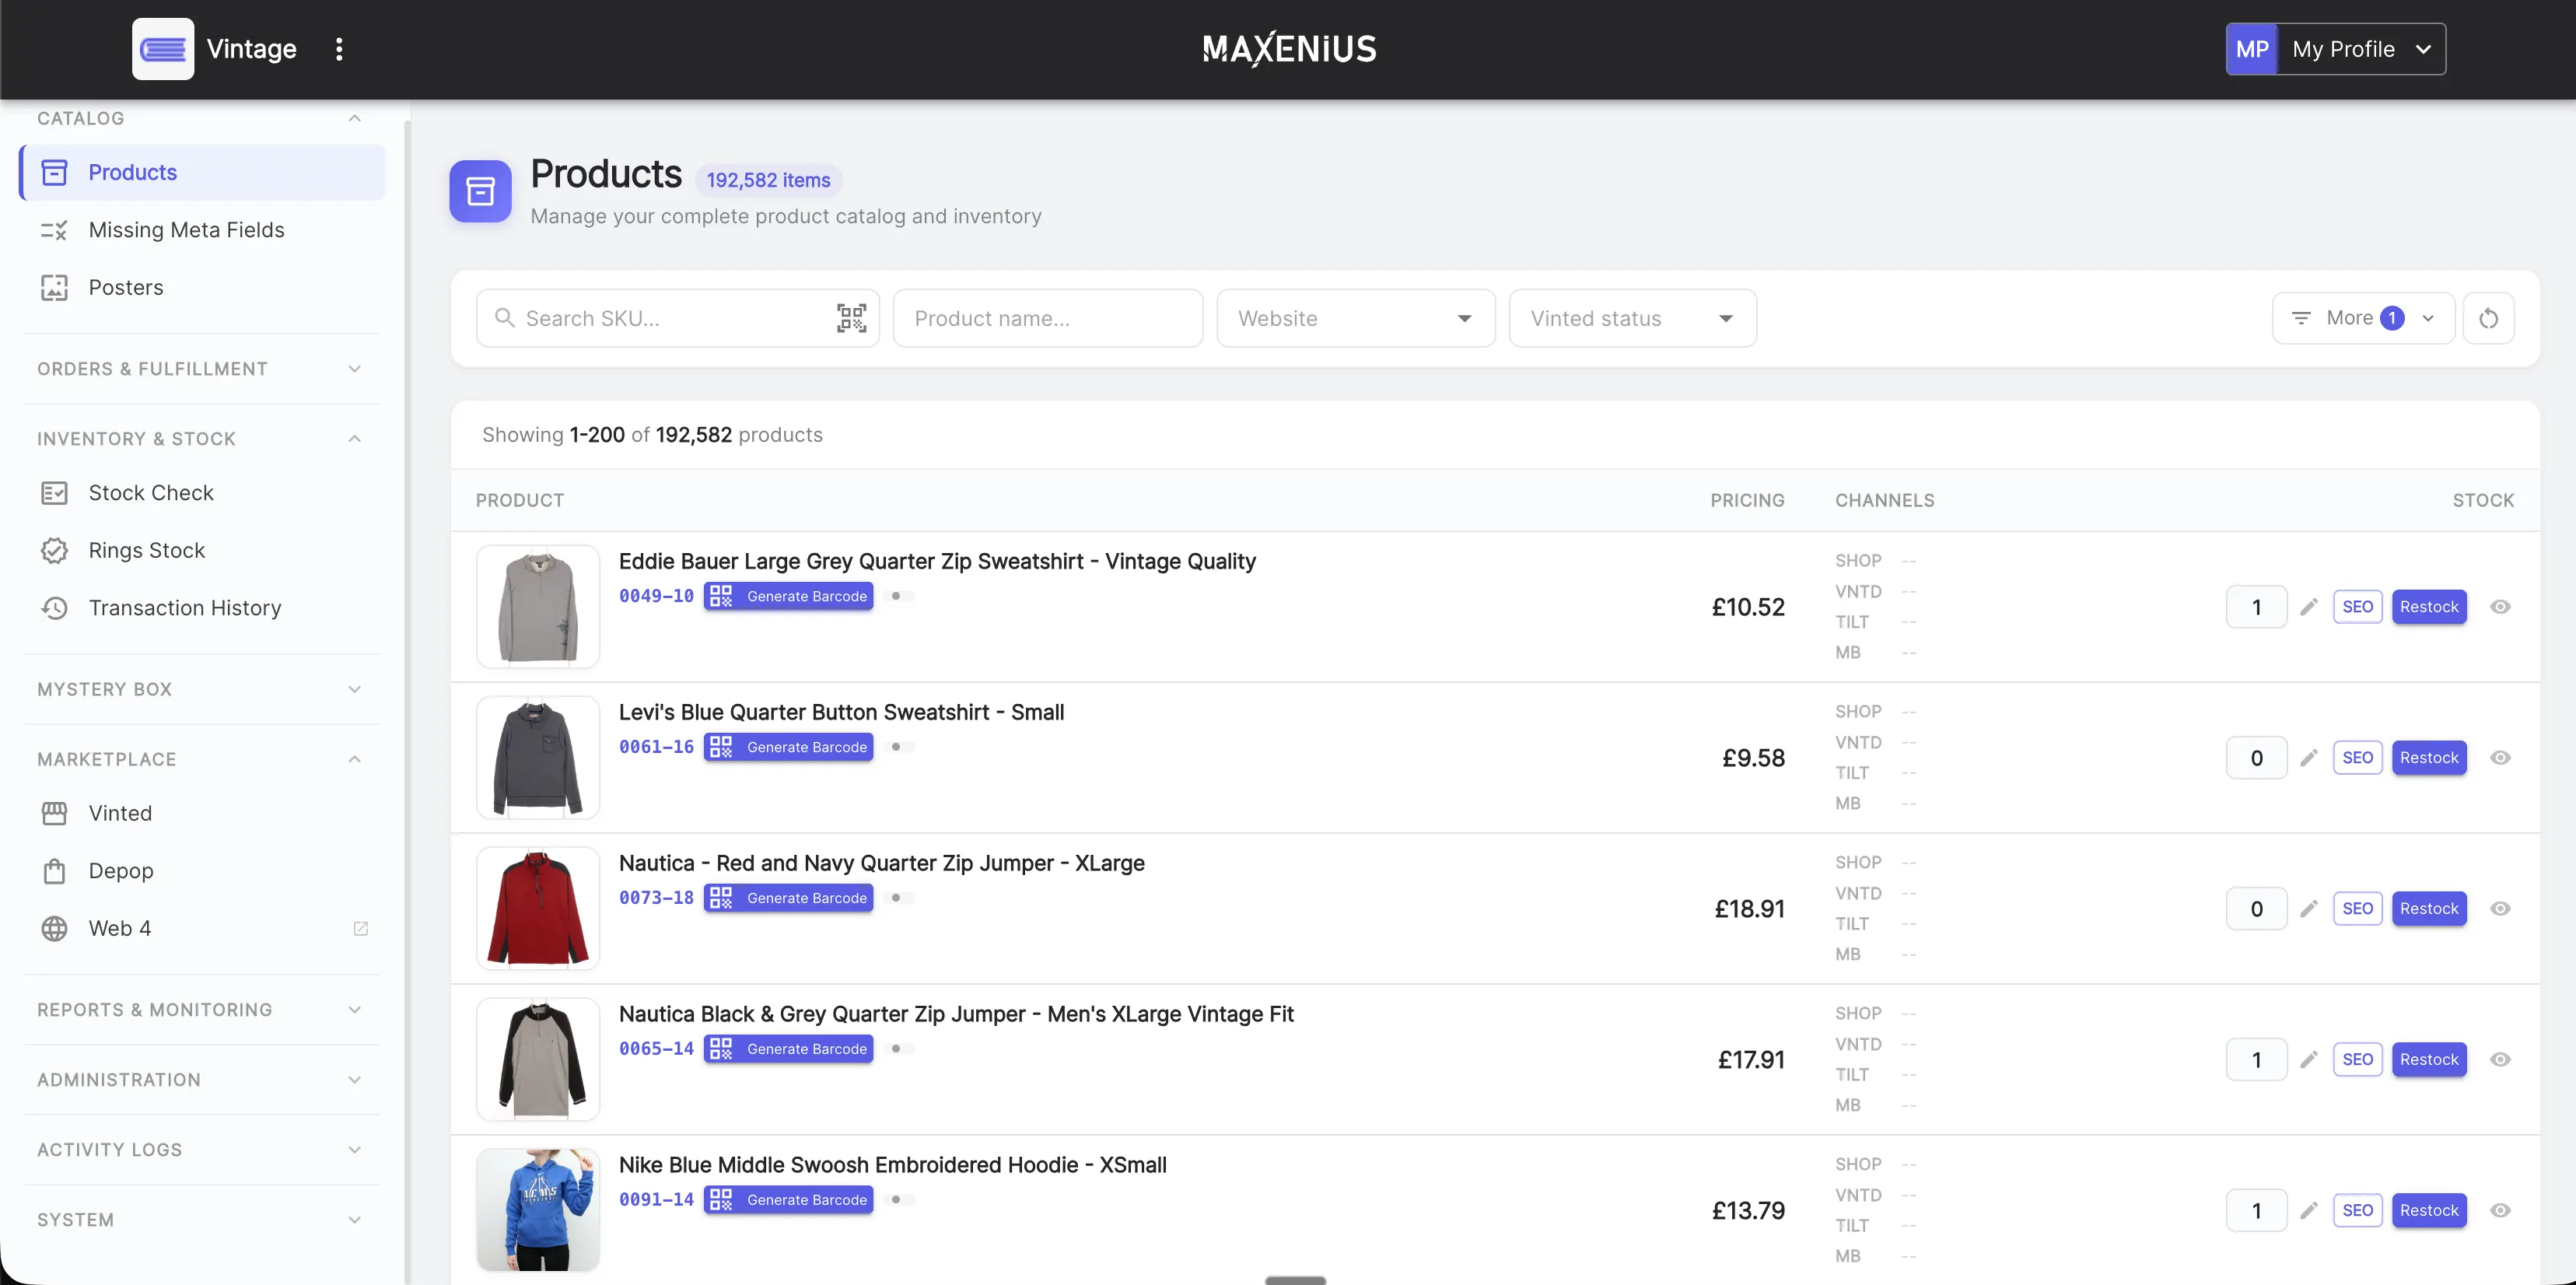Toggle visibility eye for Eddie Bauer sweatshirt

pos(2500,607)
